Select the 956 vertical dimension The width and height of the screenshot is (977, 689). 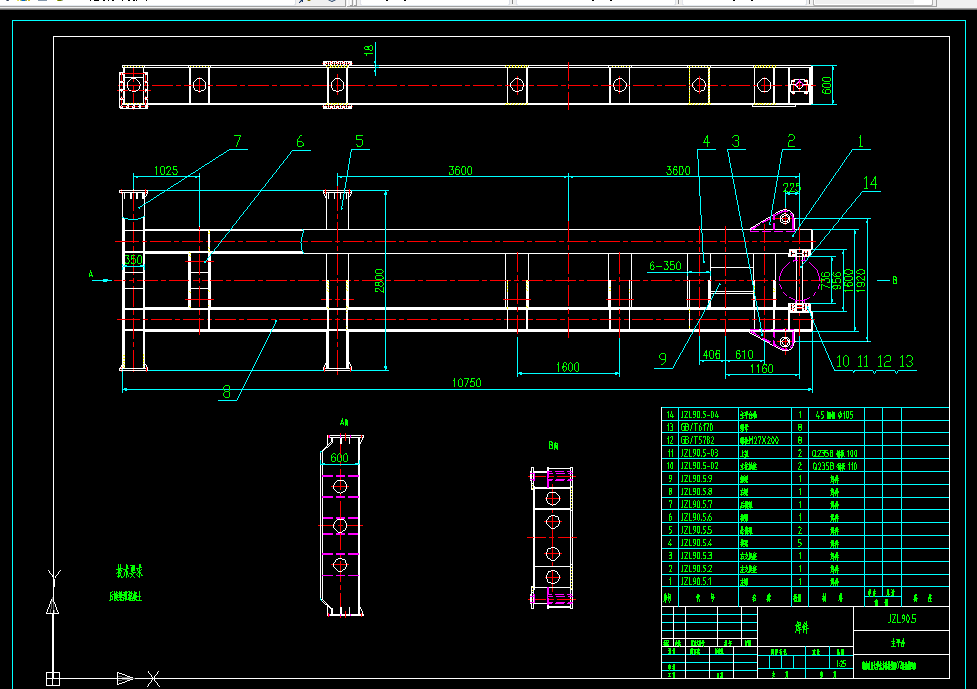[837, 280]
